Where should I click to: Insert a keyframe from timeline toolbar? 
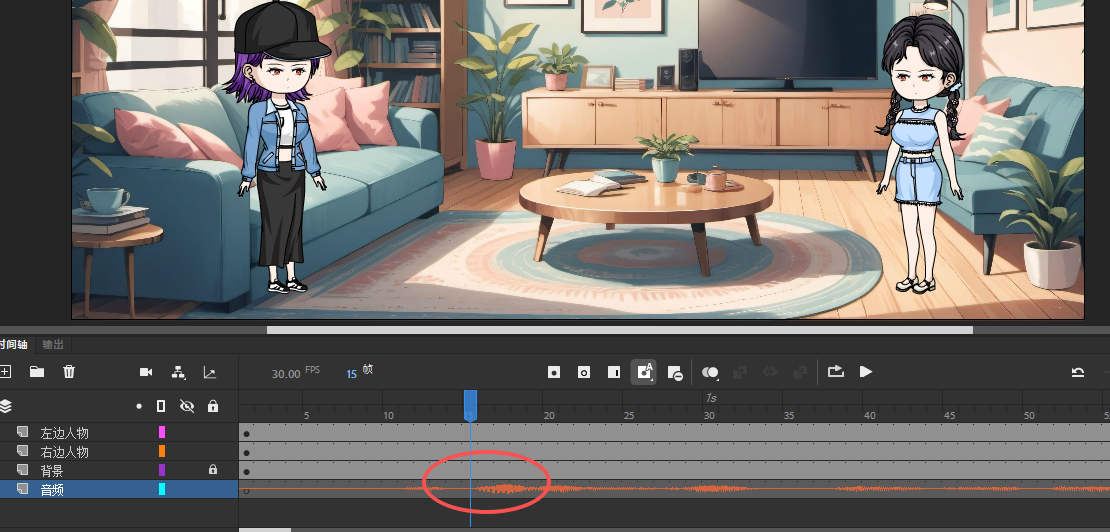pyautogui.click(x=554, y=372)
